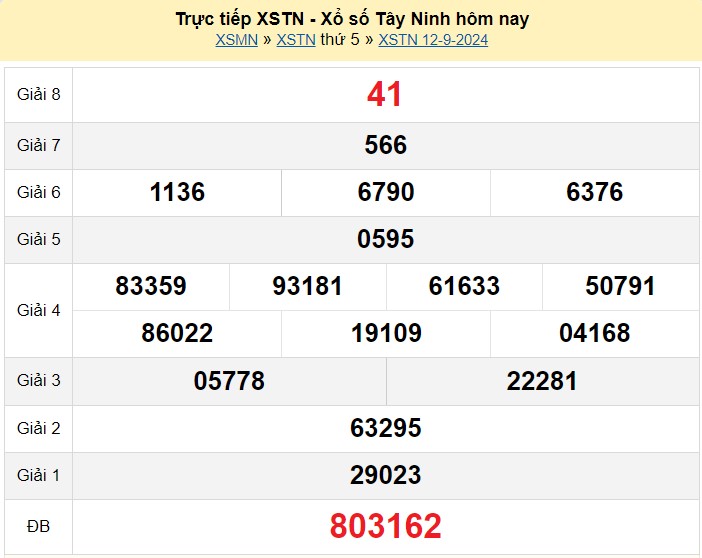The height and width of the screenshot is (558, 702).
Task: Click the Giải 6 number 6790
Action: (x=385, y=192)
